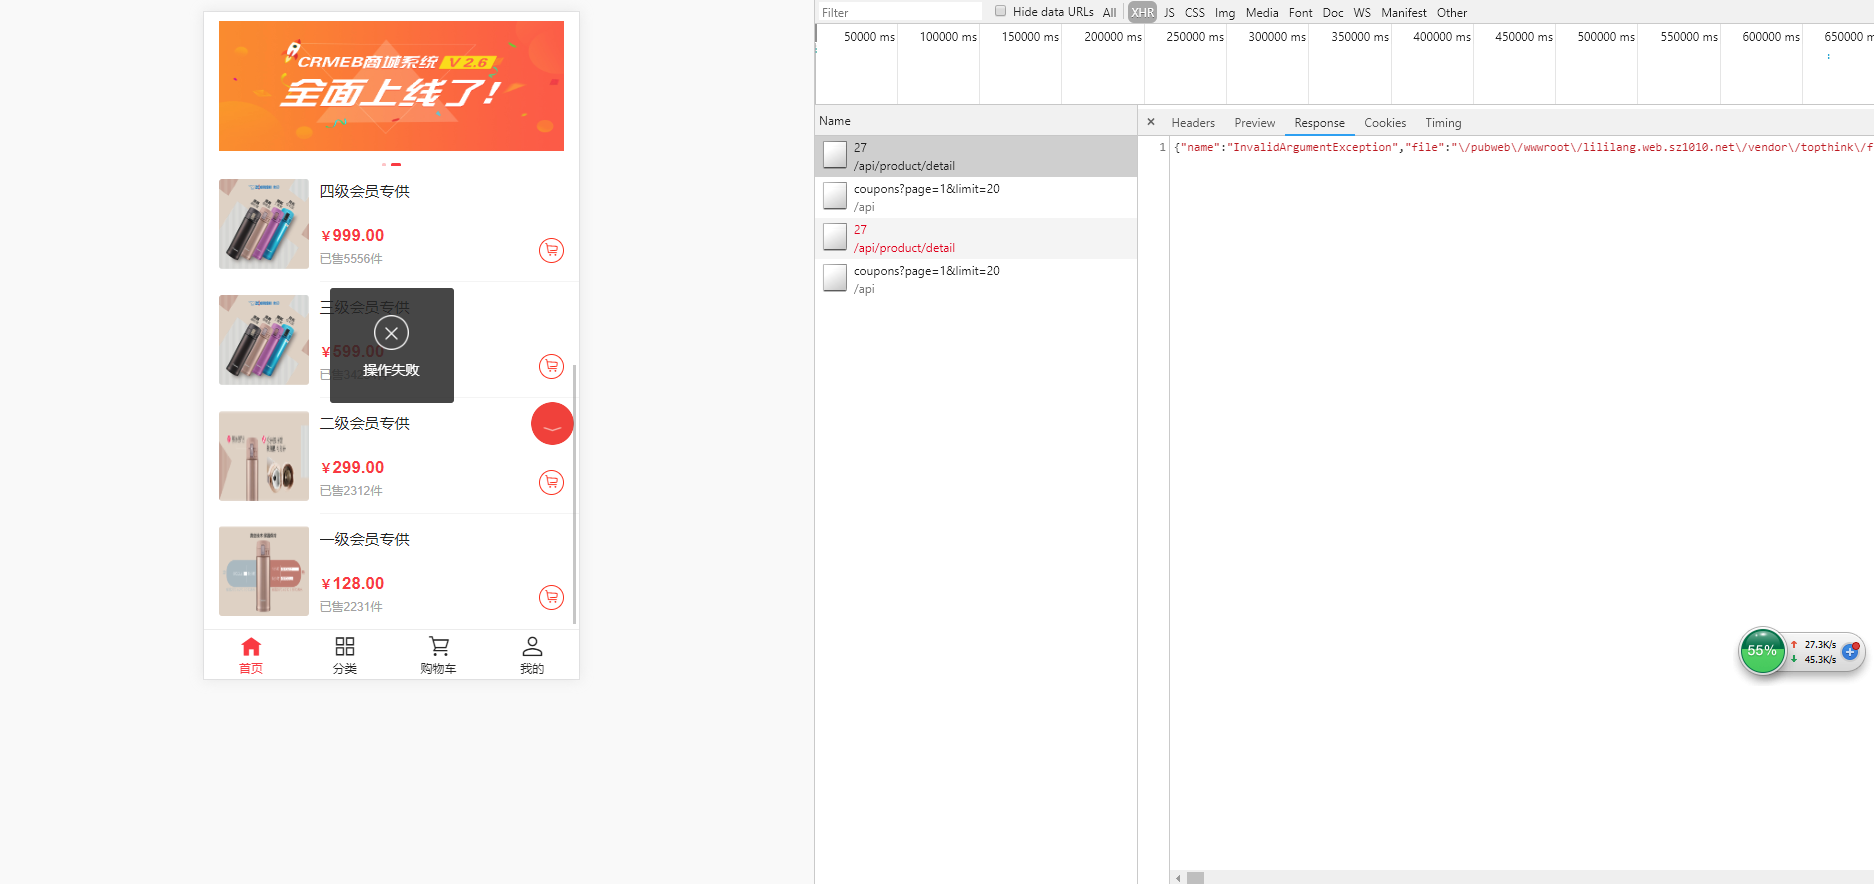The image size is (1874, 884).
Task: Click the response horizontal scrollbar thumb
Action: (x=1195, y=878)
